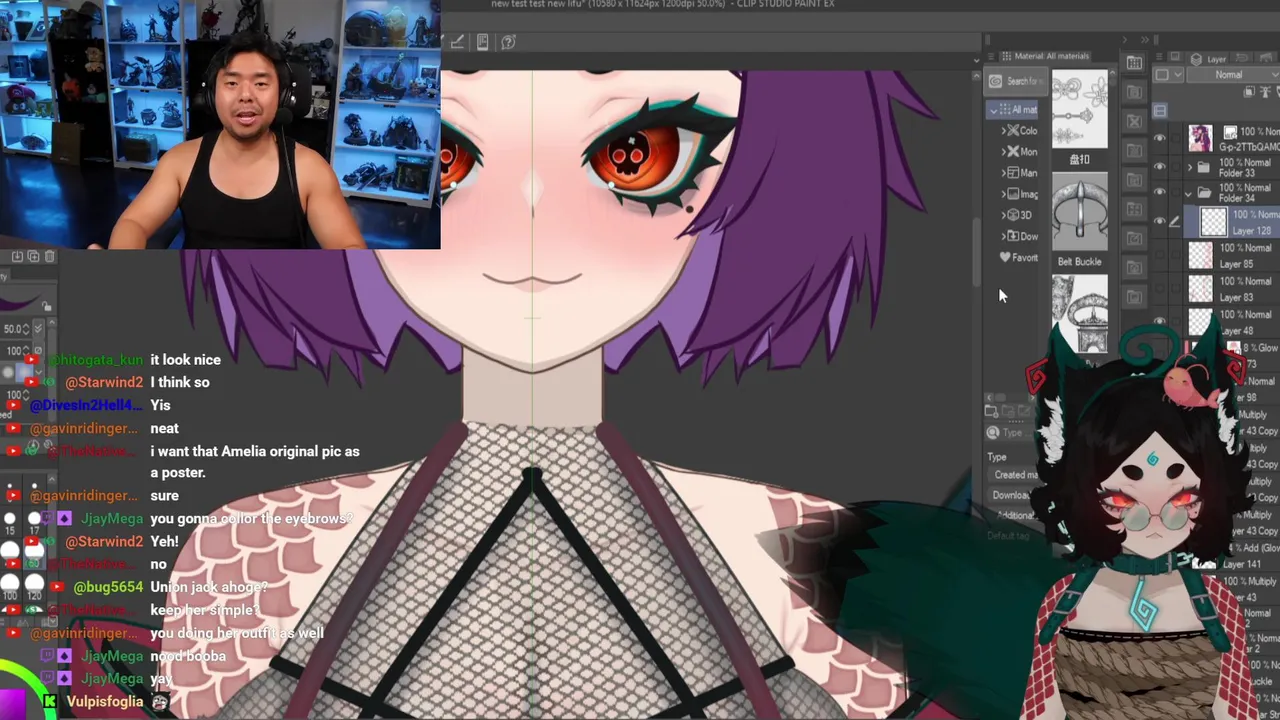The width and height of the screenshot is (1280, 720).
Task: Expand the Manga material category
Action: [x=1004, y=173]
